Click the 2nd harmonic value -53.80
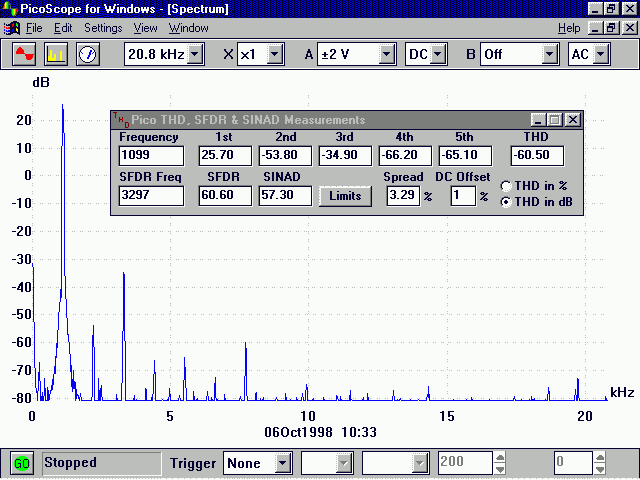Viewport: 640px width, 480px height. [285, 156]
